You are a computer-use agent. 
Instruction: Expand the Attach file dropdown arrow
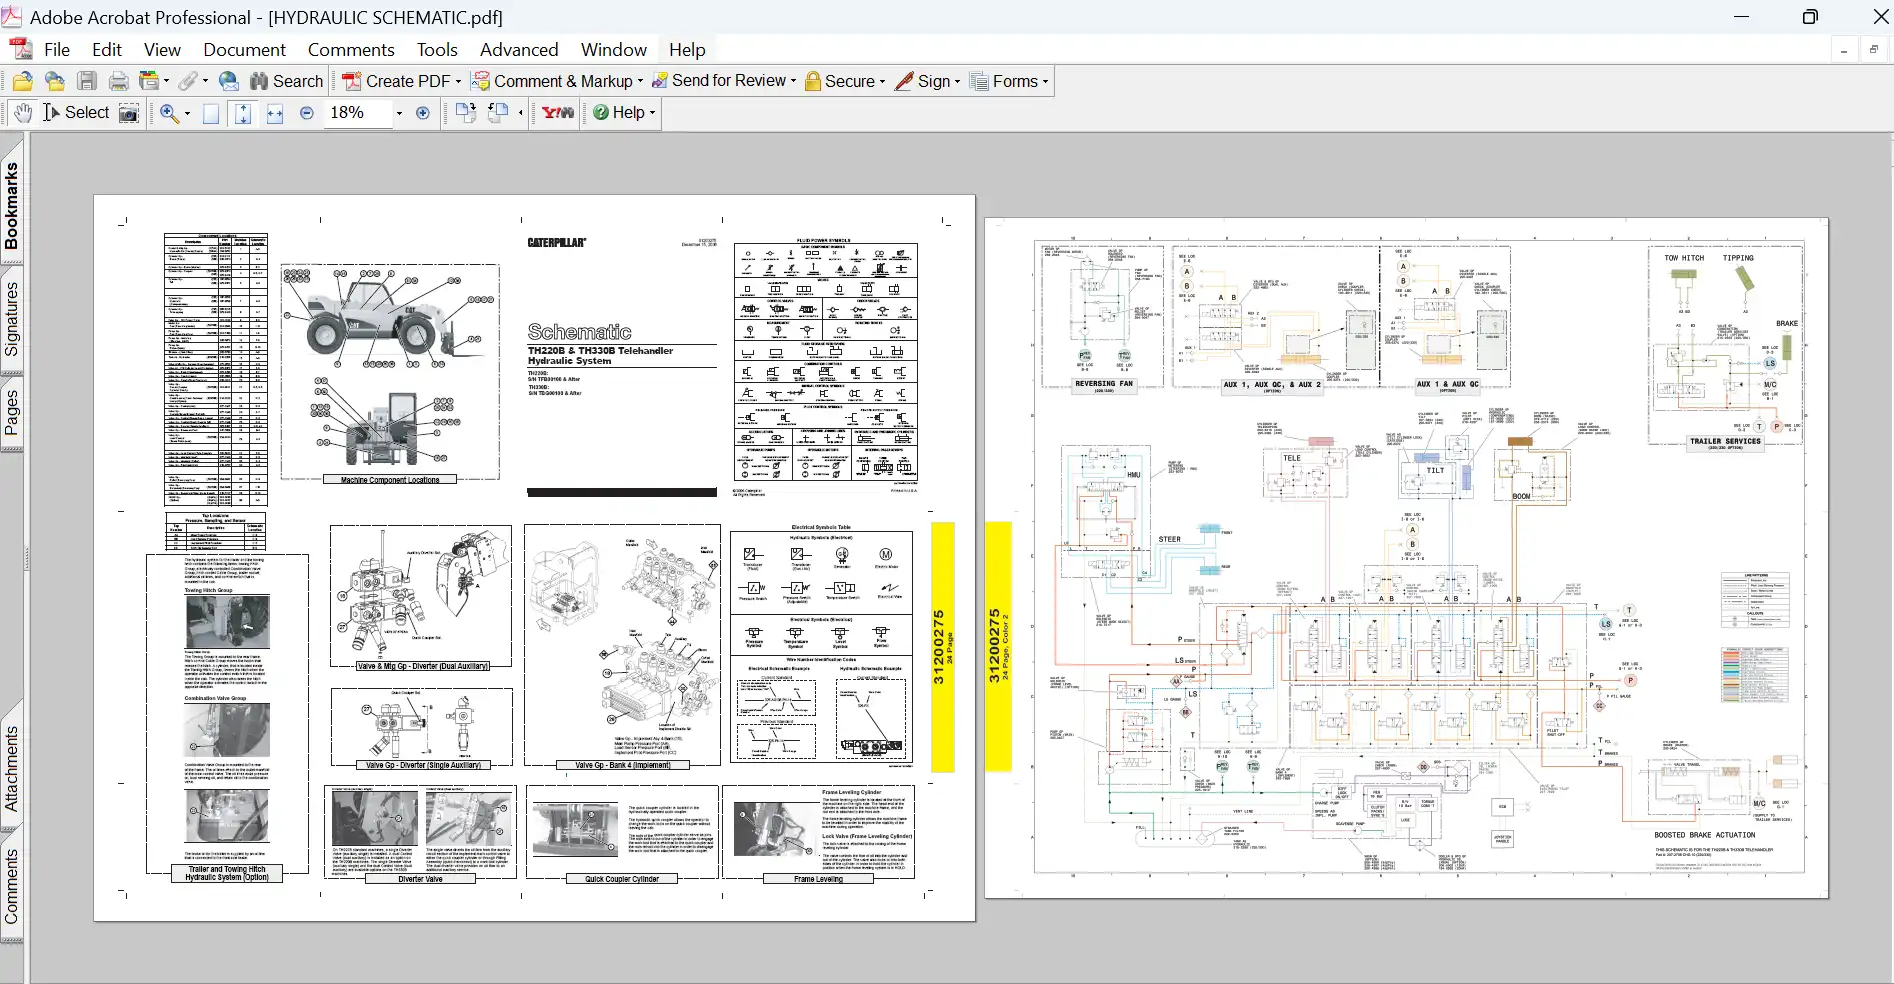(x=205, y=82)
